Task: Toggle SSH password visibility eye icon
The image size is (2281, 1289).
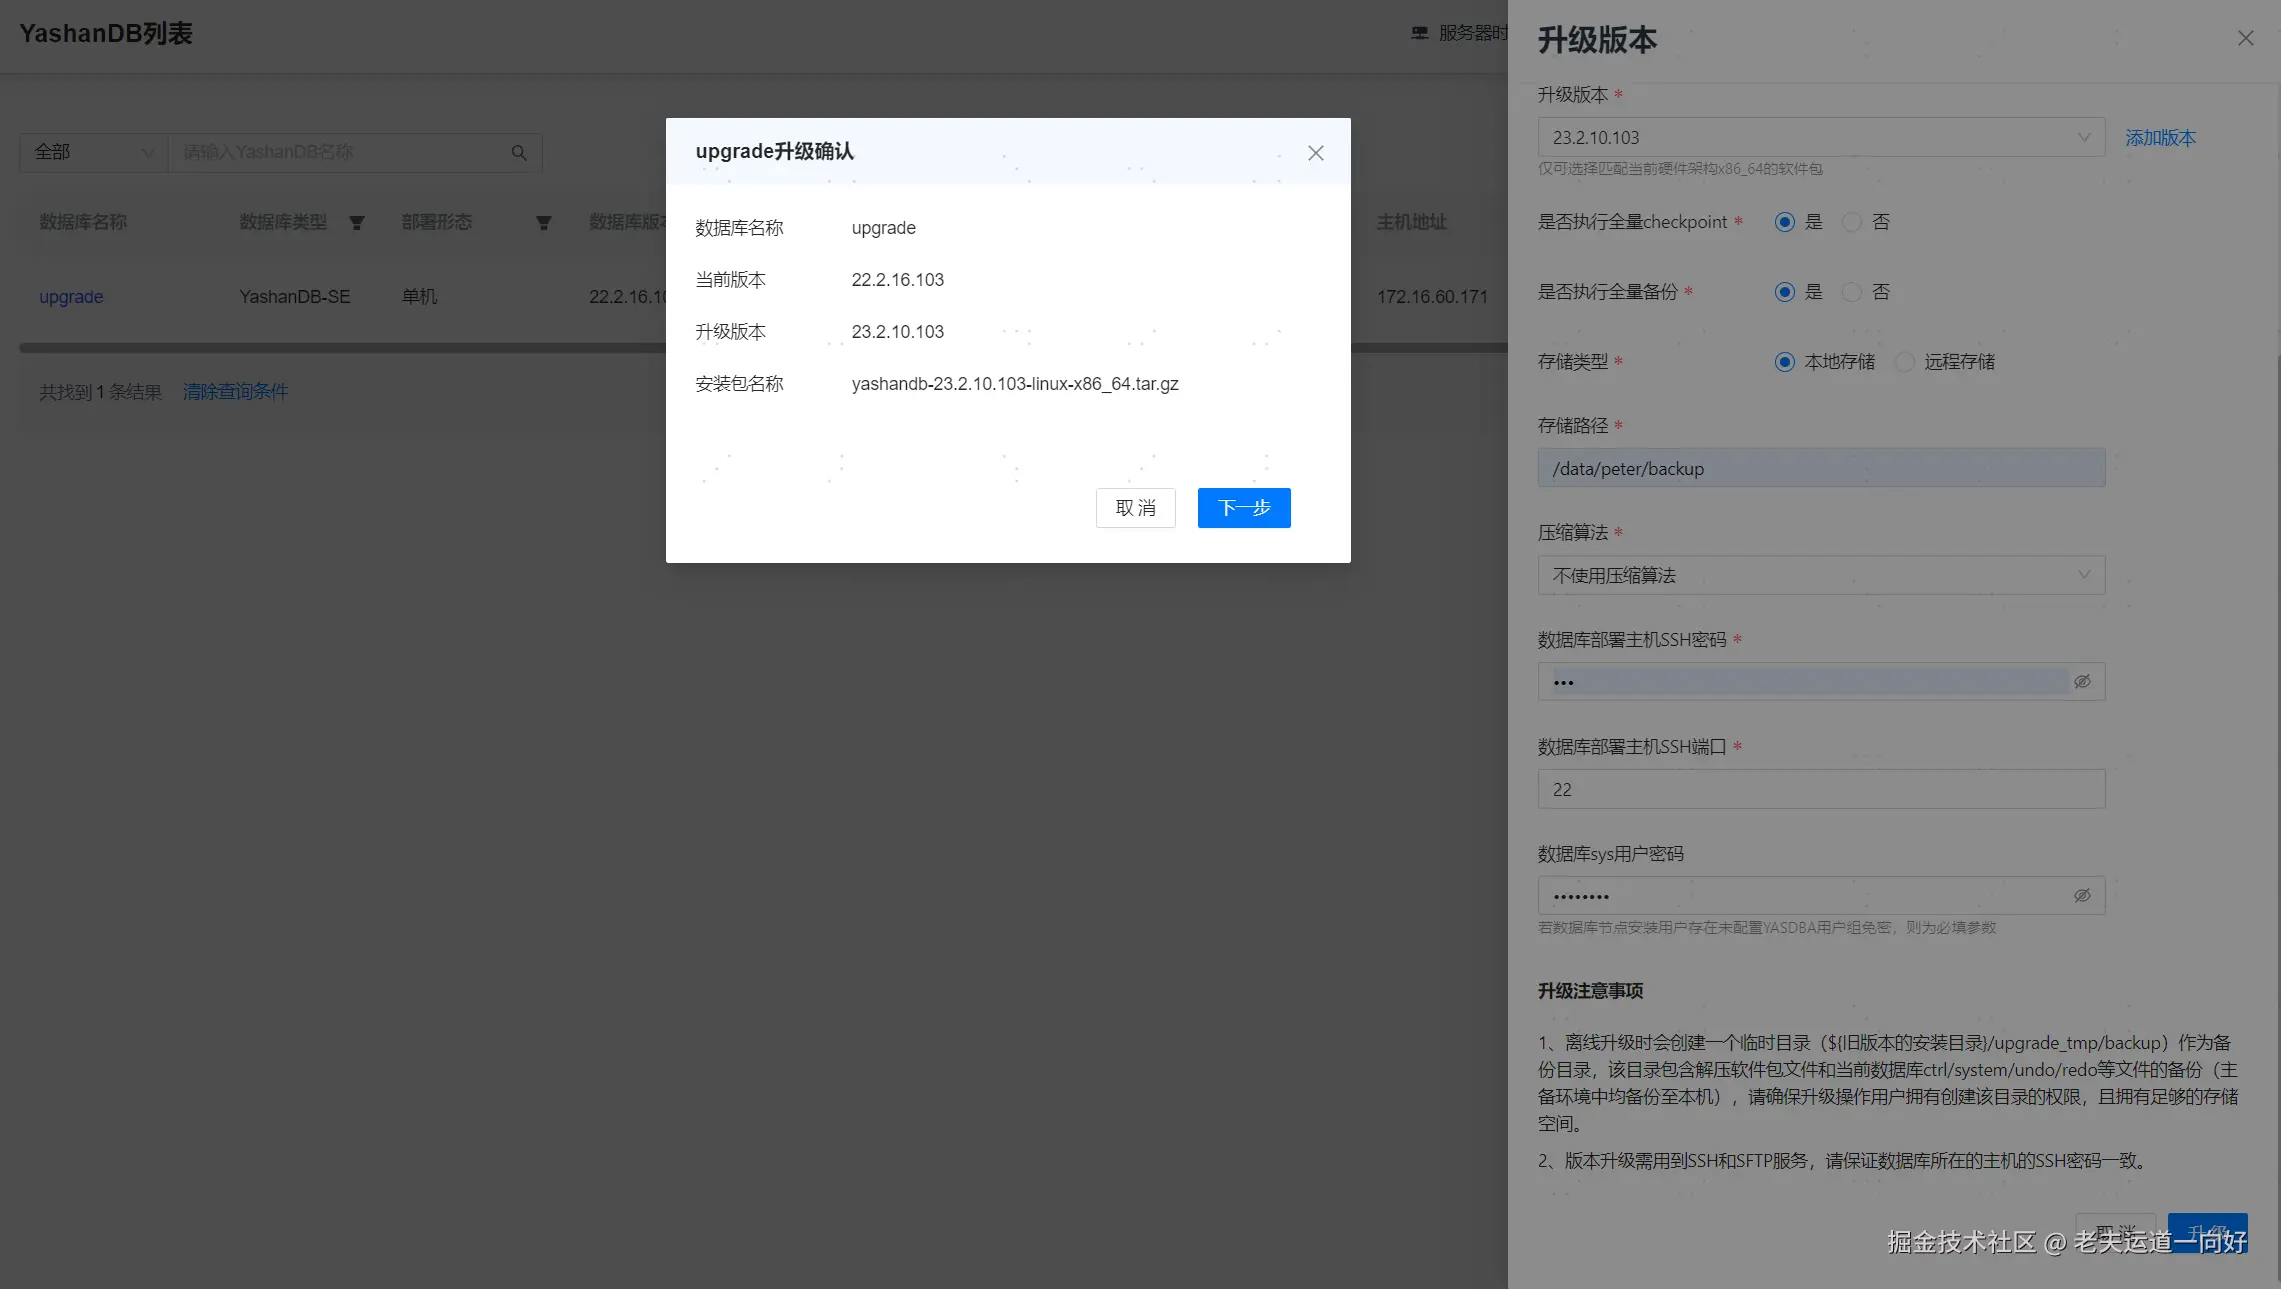Action: pyautogui.click(x=2082, y=682)
